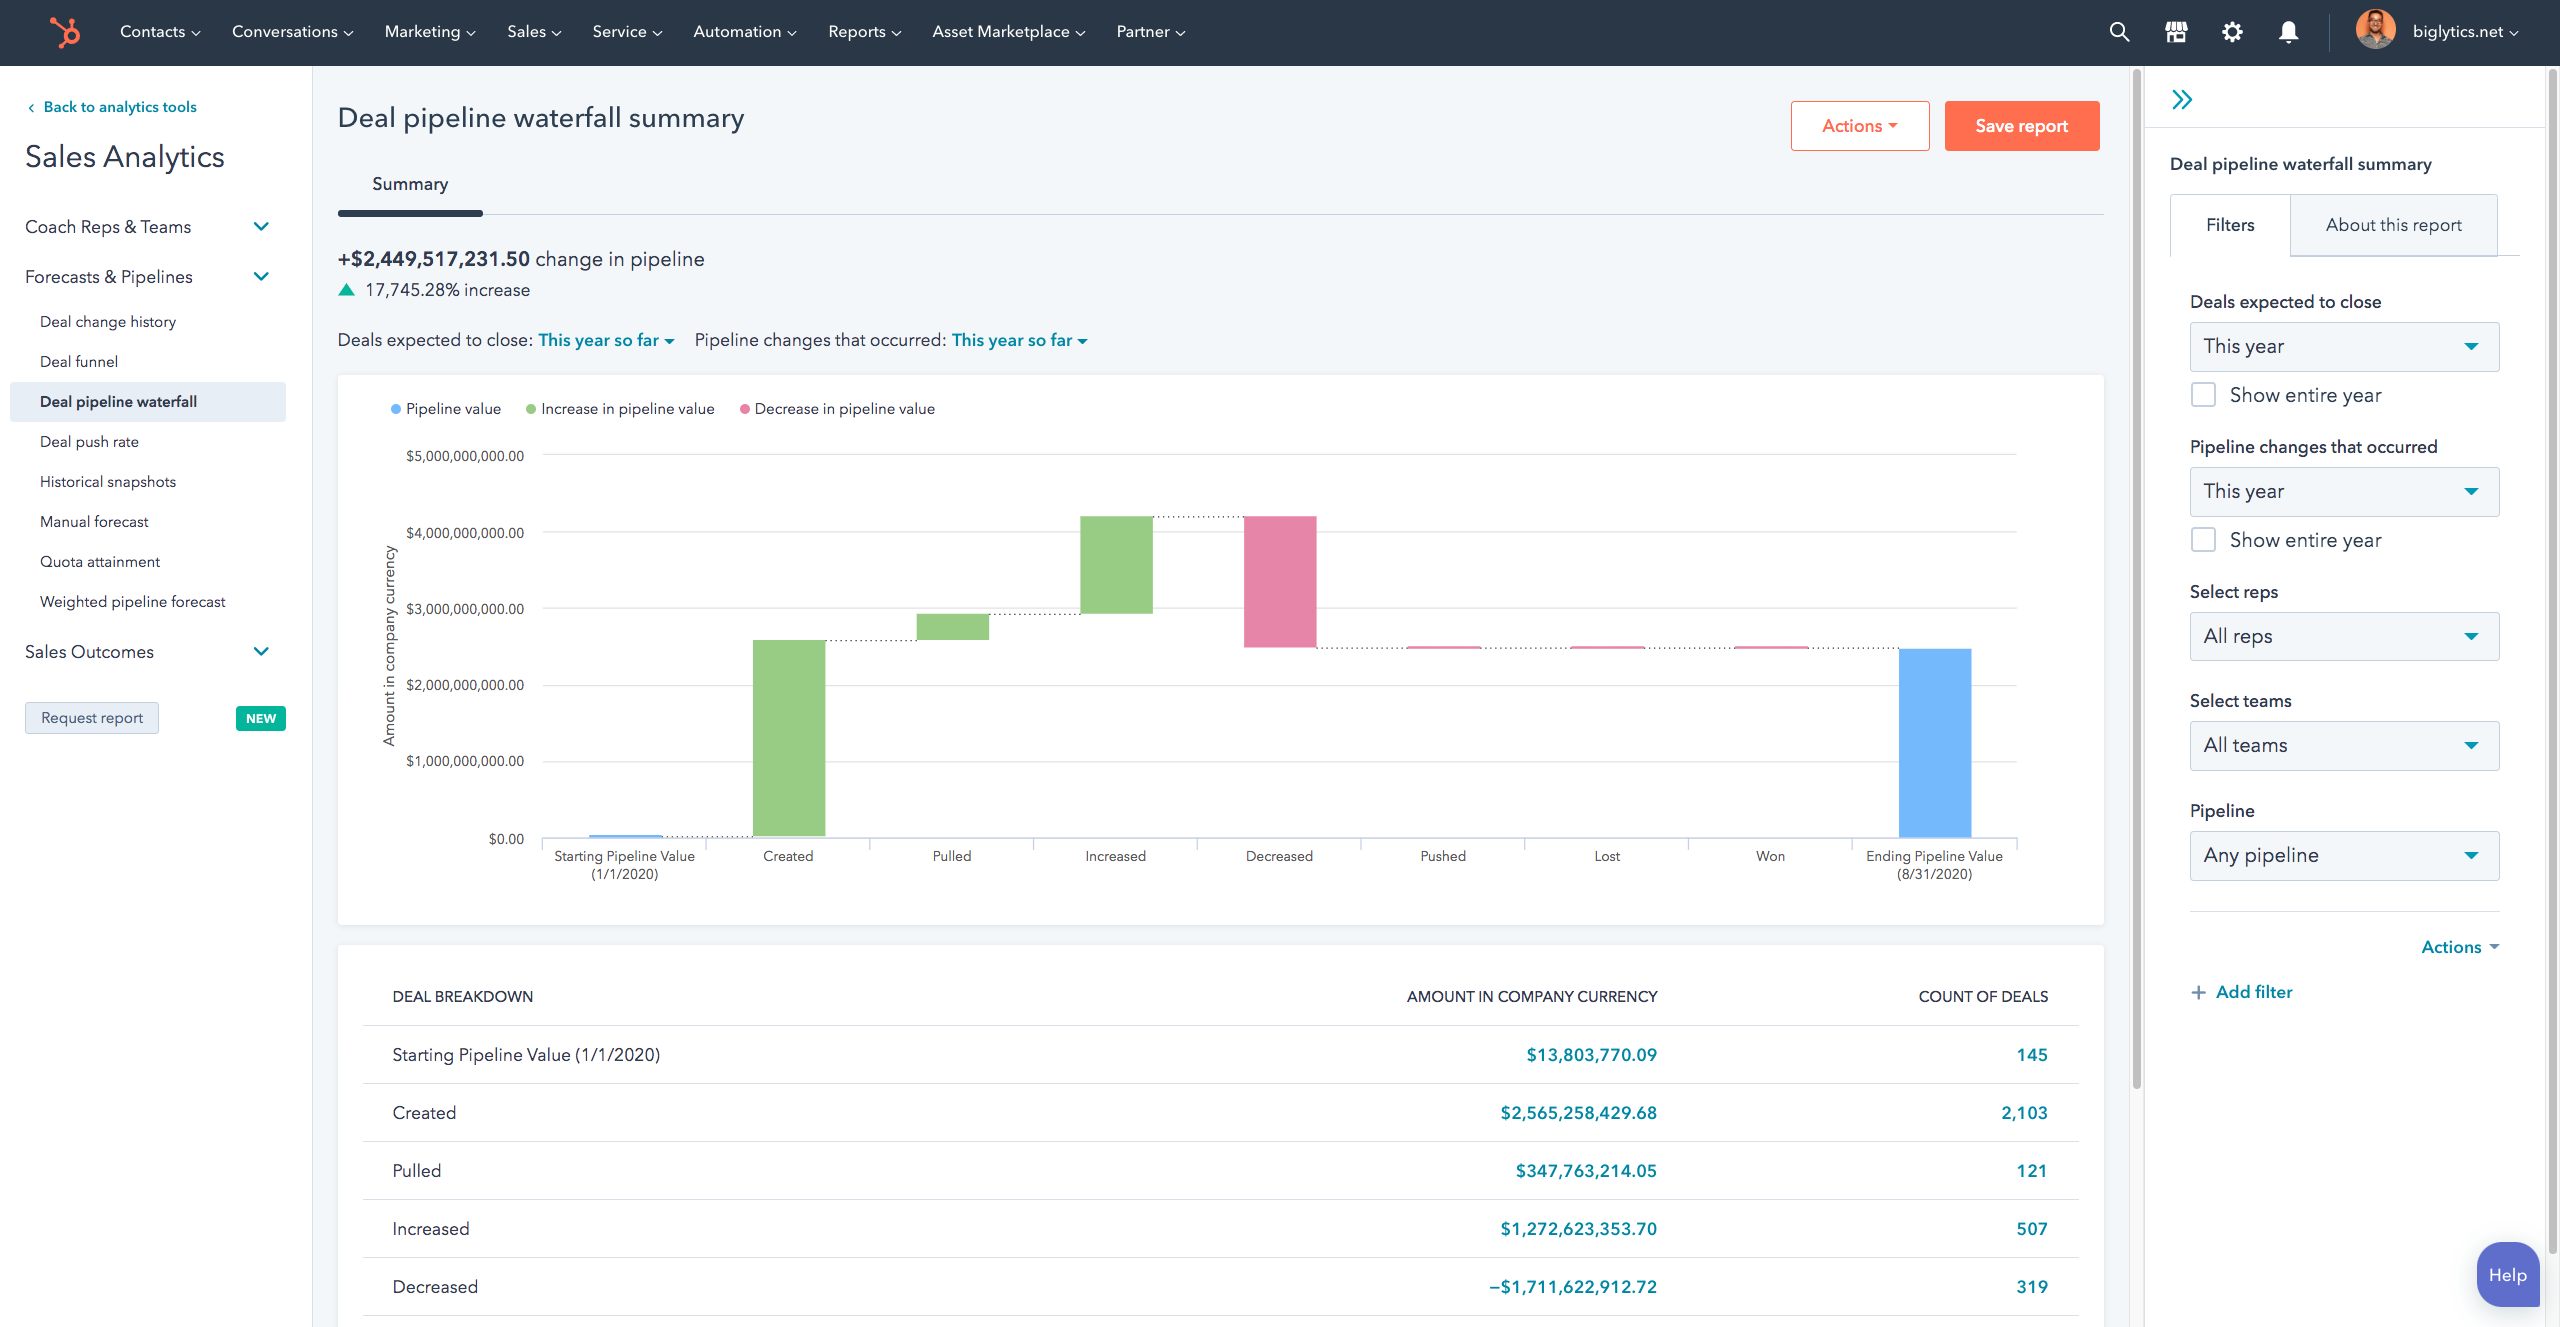Click the HubSpot sprocket logo

point(65,32)
